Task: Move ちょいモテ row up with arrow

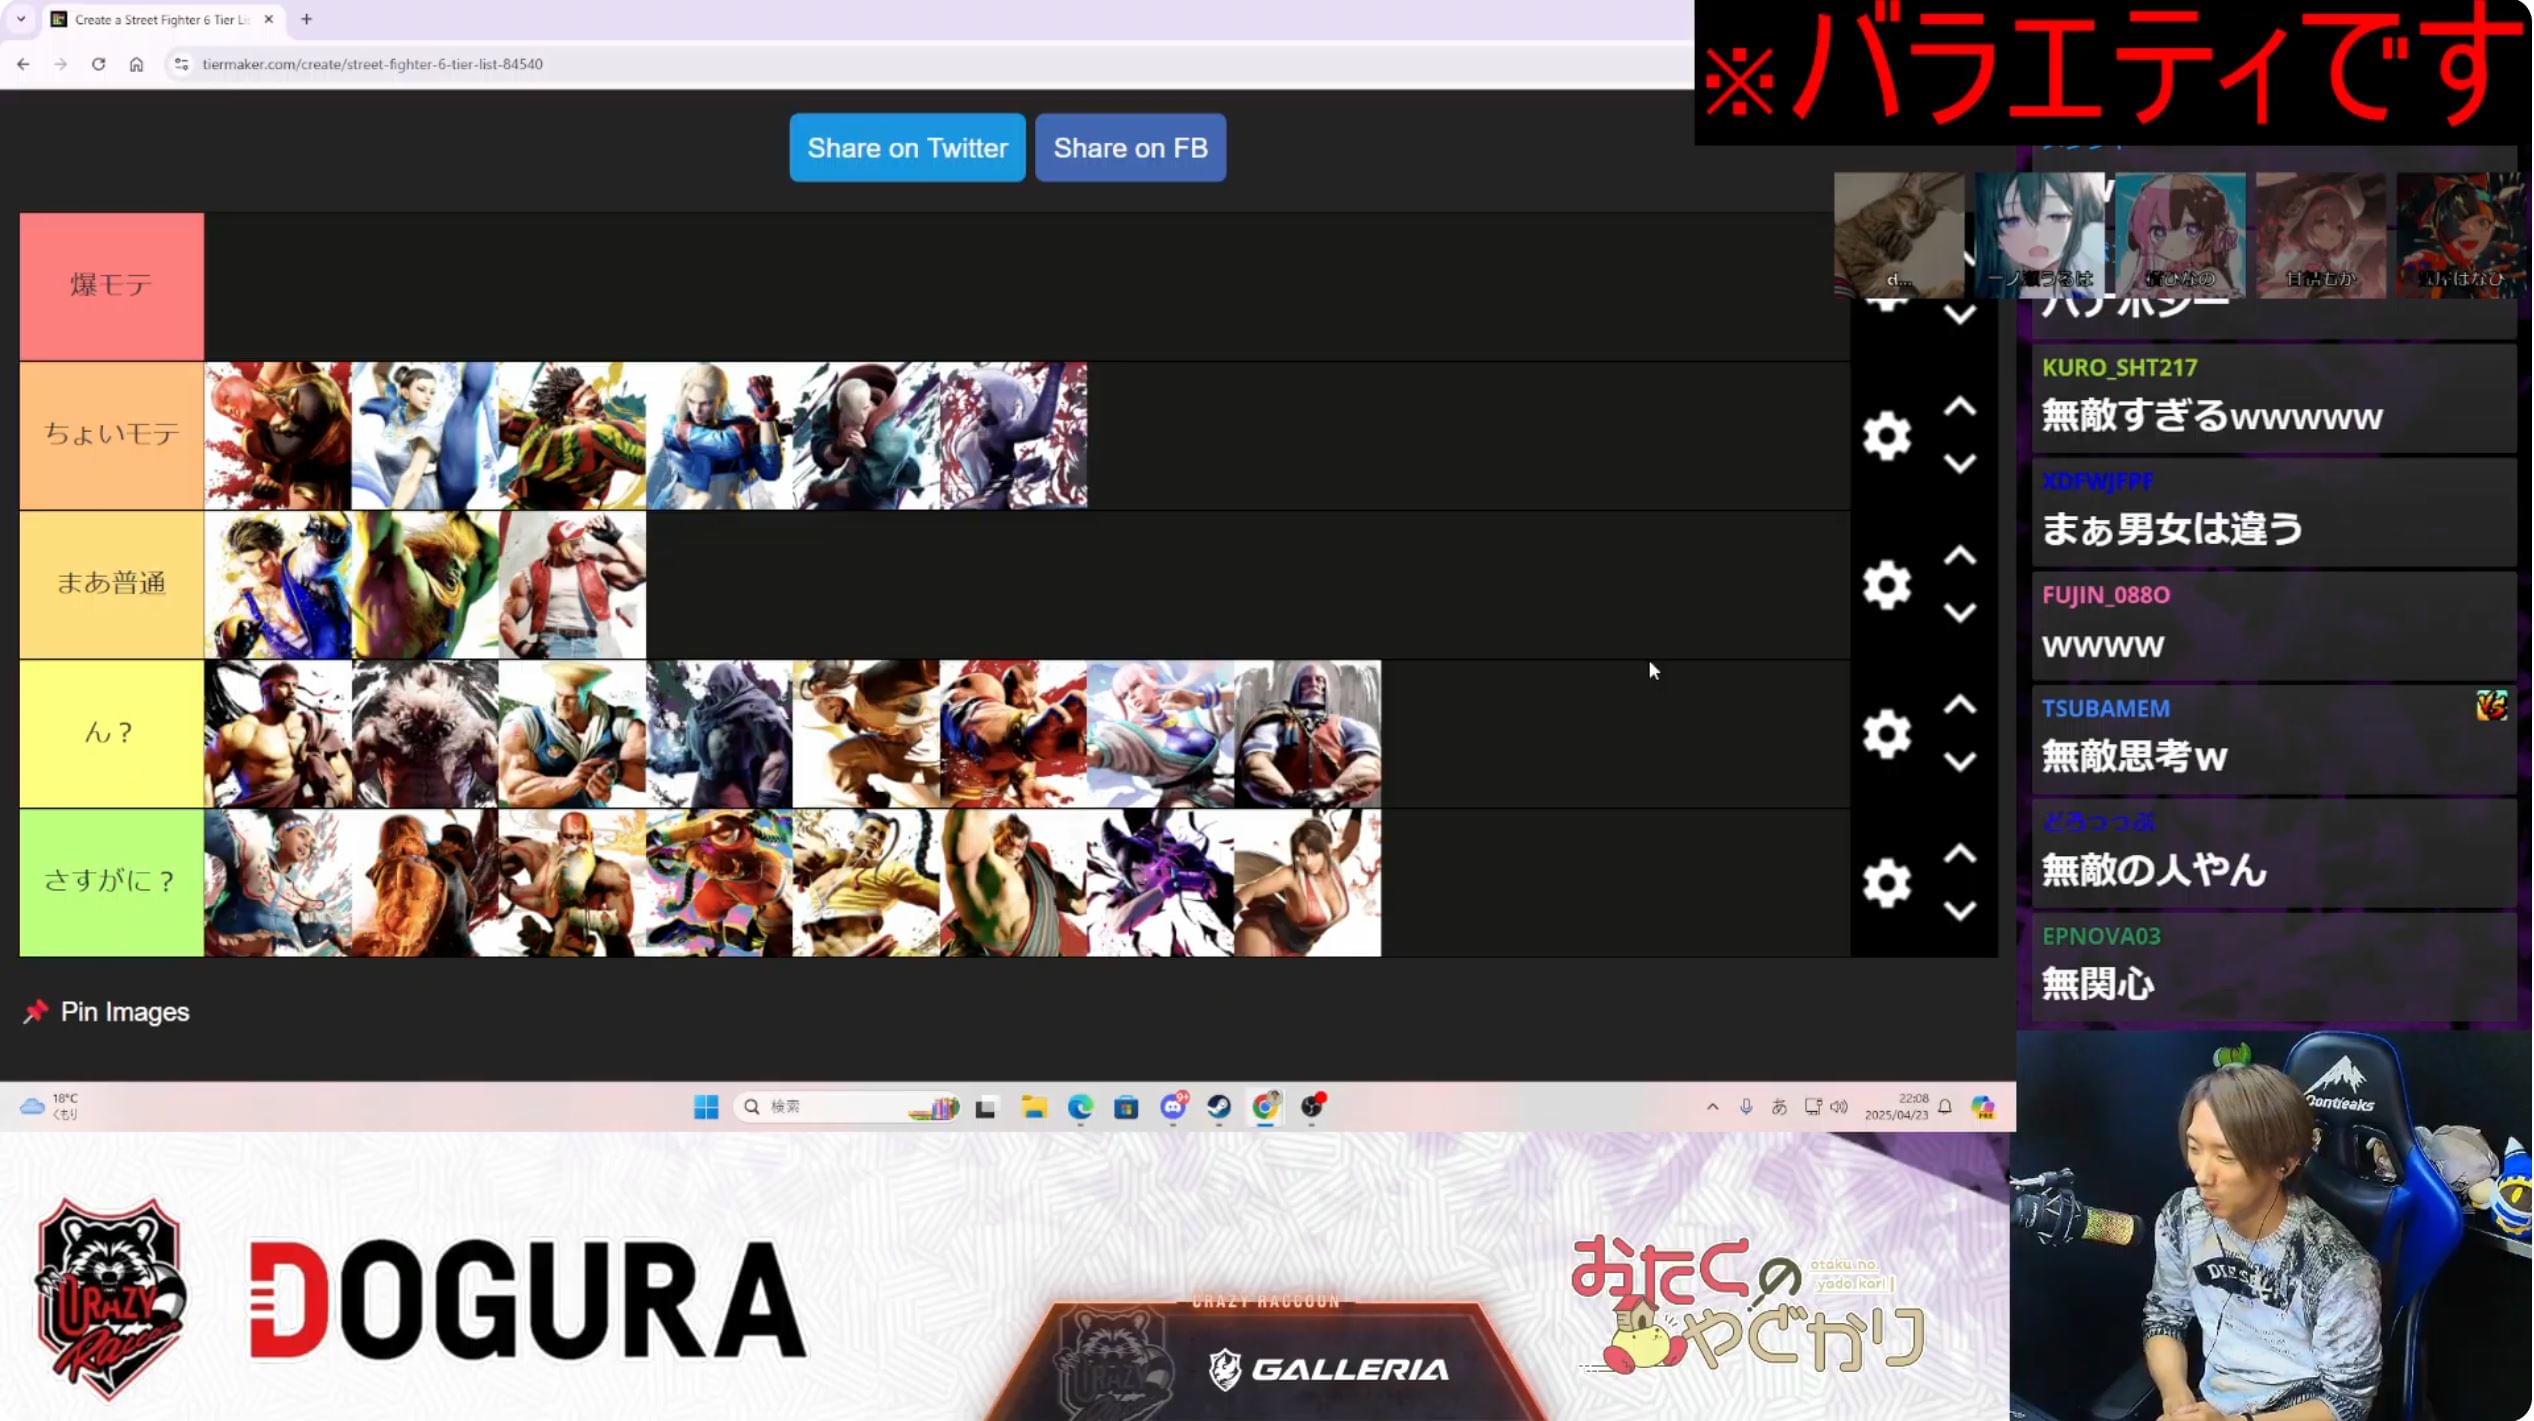Action: [1959, 407]
